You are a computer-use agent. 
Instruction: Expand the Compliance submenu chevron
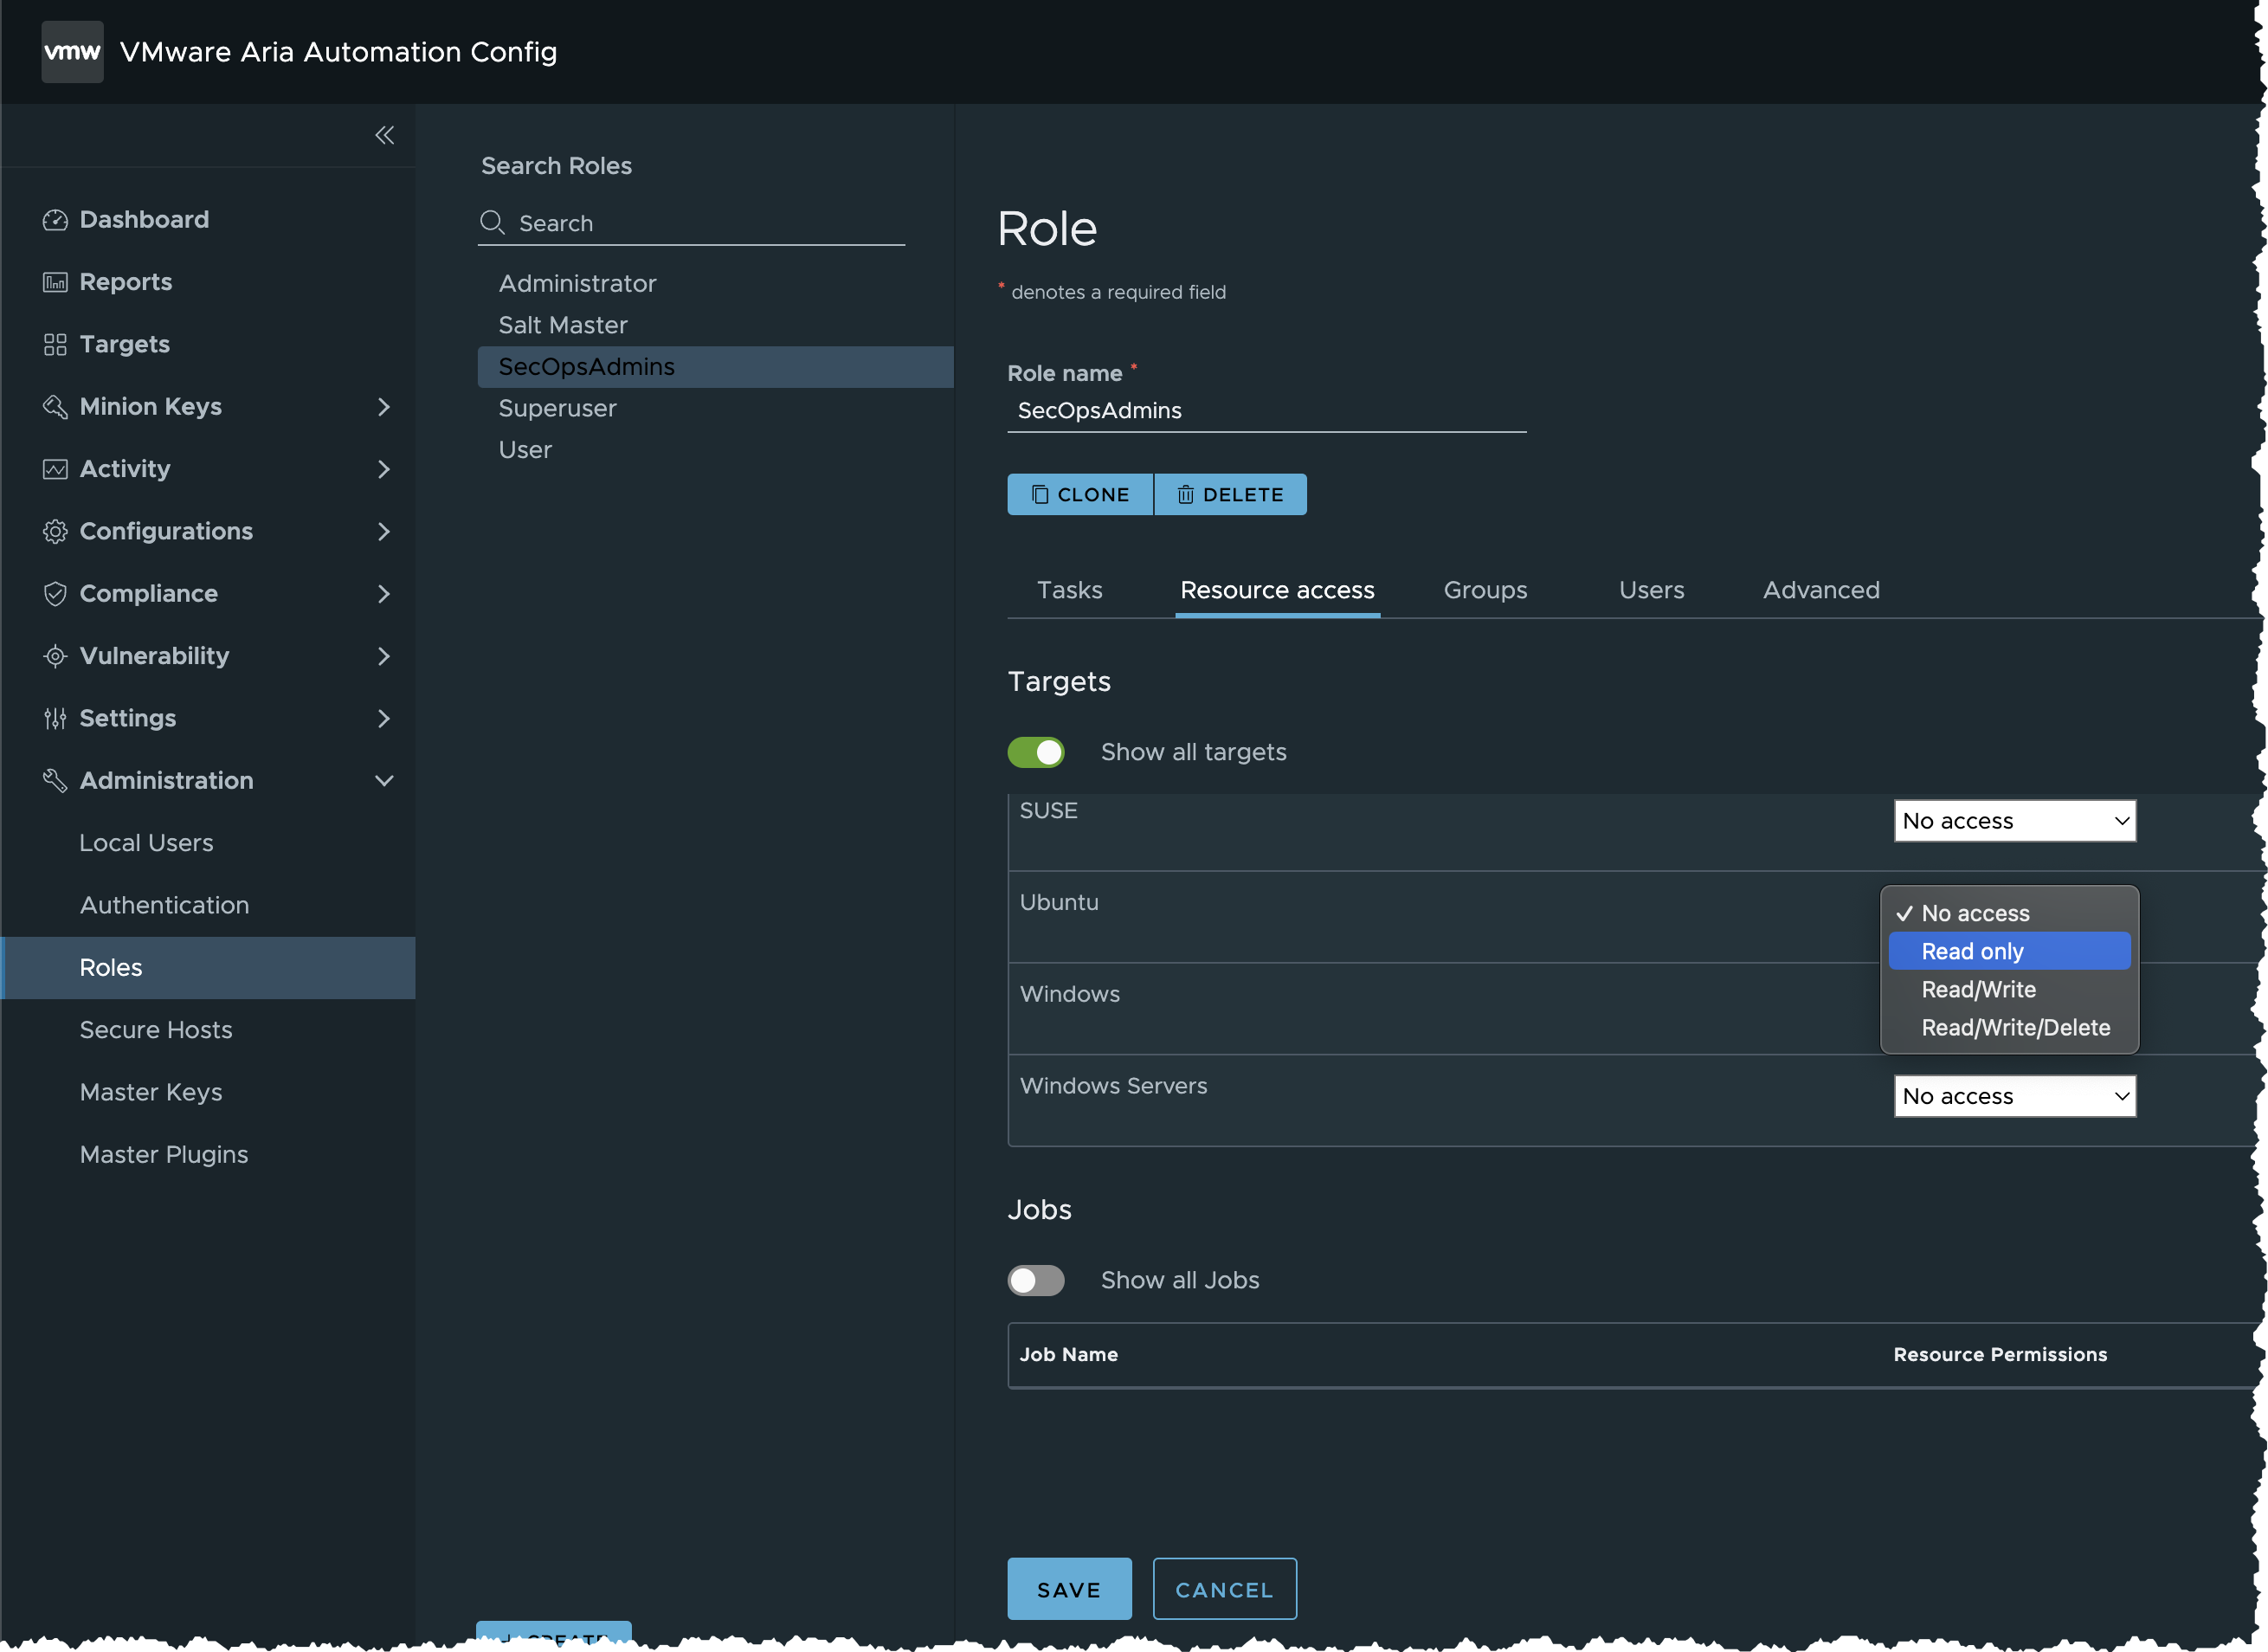[x=384, y=594]
